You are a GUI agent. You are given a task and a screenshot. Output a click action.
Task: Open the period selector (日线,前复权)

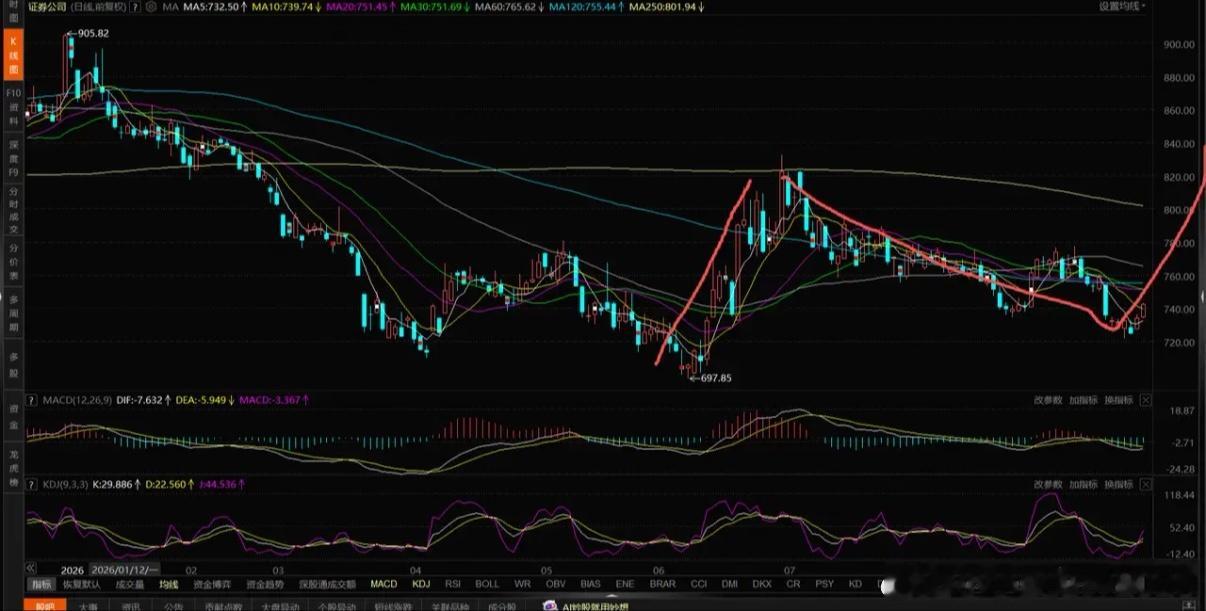[99, 7]
